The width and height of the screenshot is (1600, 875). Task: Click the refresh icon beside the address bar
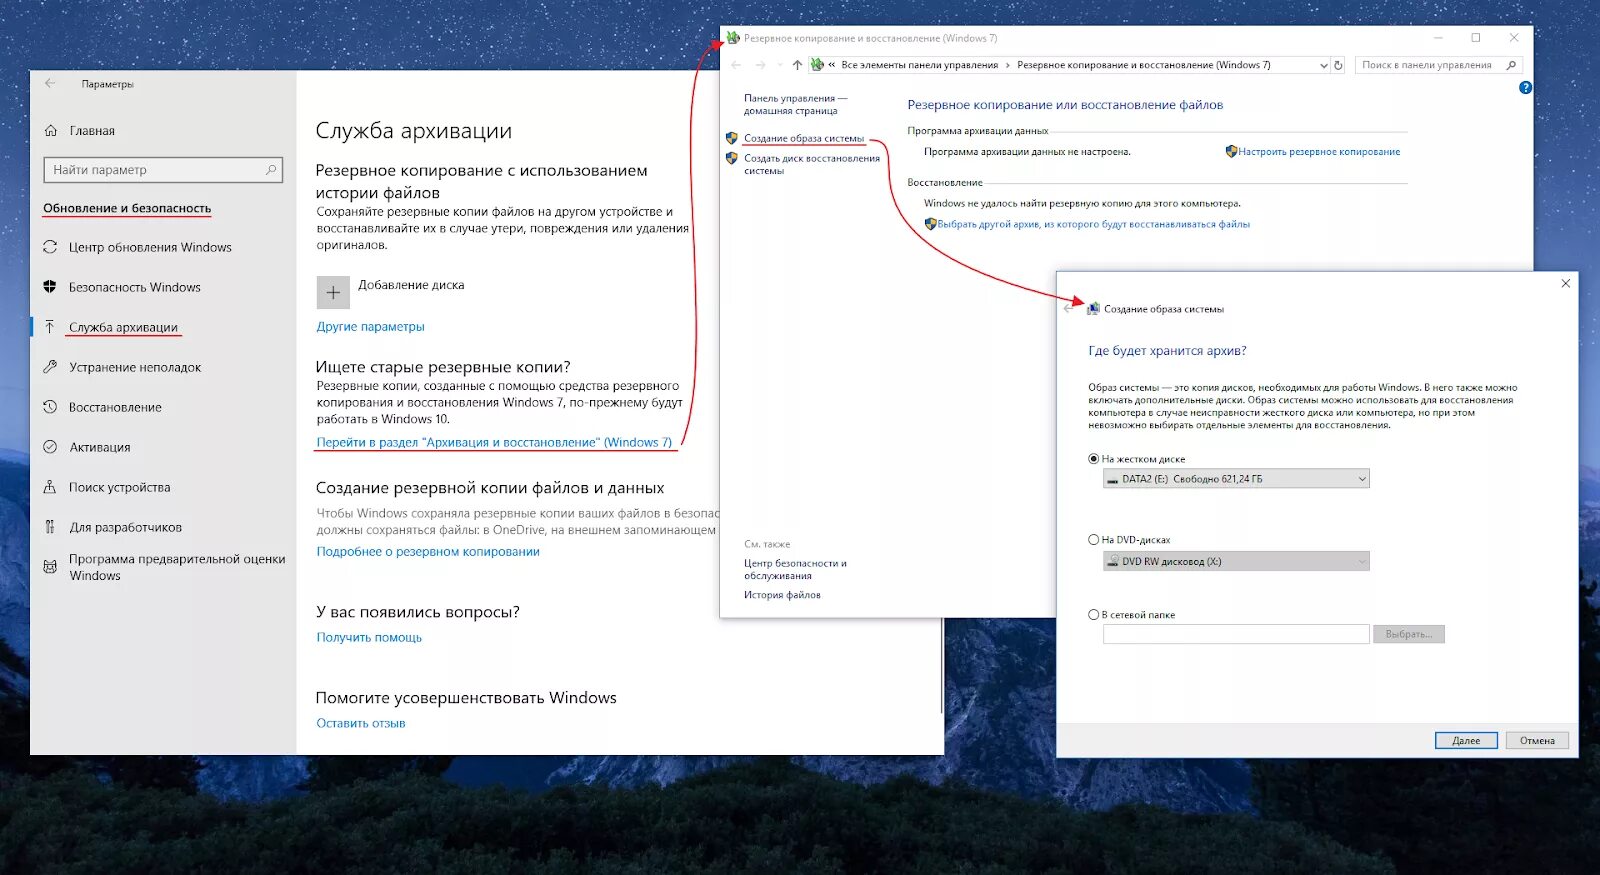point(1338,65)
